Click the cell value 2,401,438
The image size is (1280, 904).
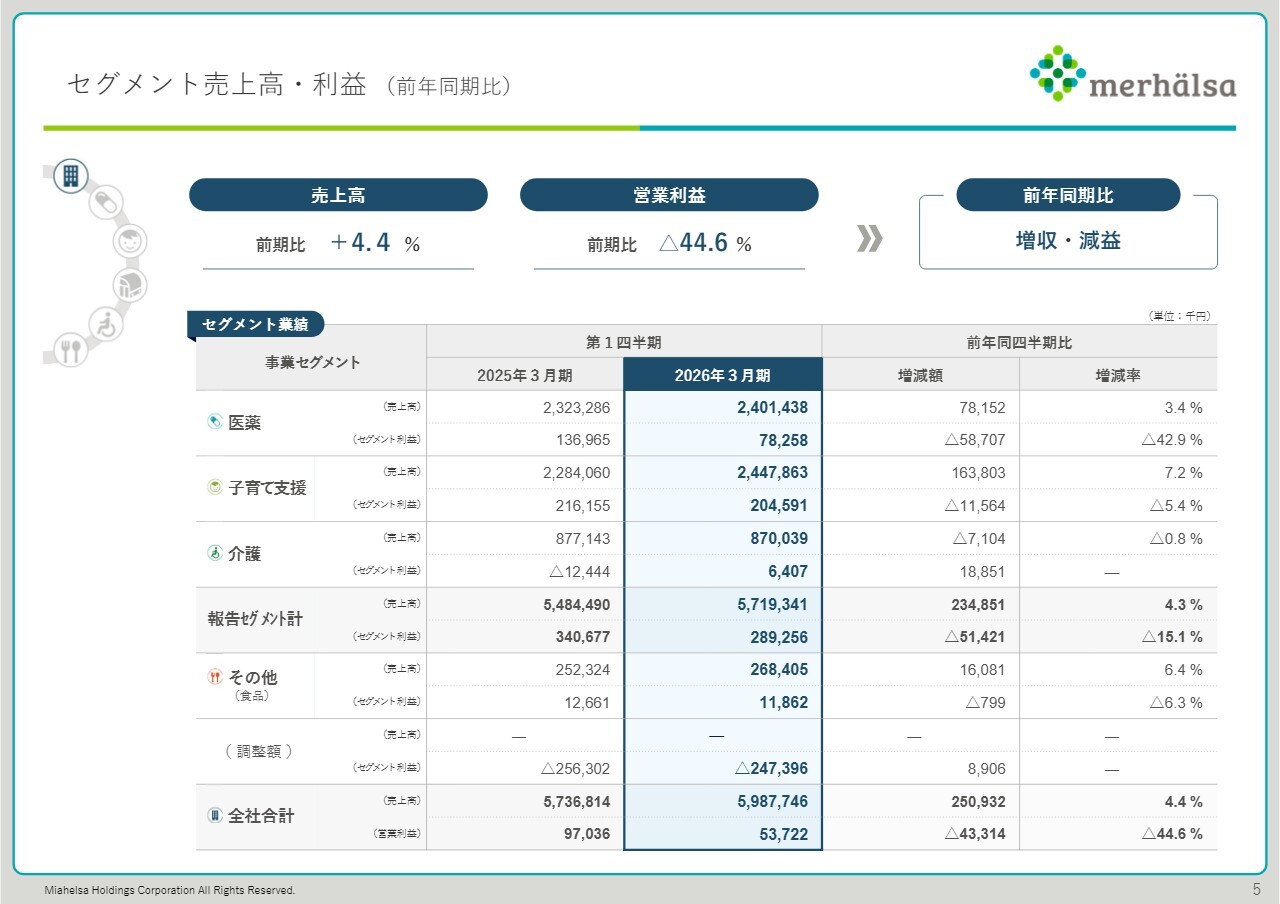pyautogui.click(x=772, y=408)
